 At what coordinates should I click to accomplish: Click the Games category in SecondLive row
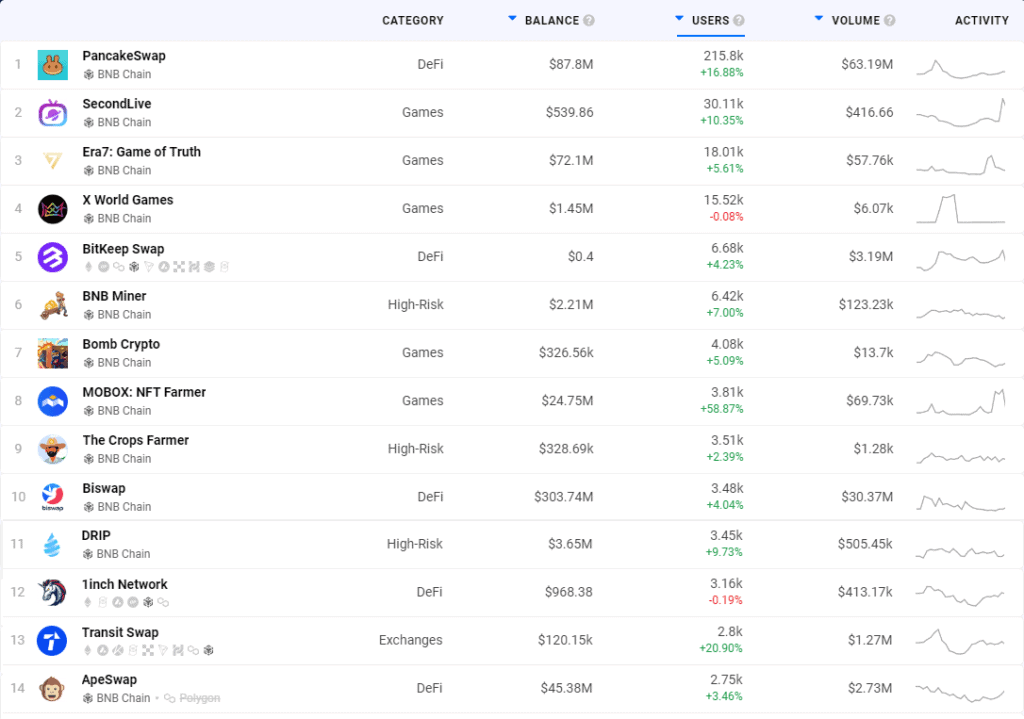(423, 112)
